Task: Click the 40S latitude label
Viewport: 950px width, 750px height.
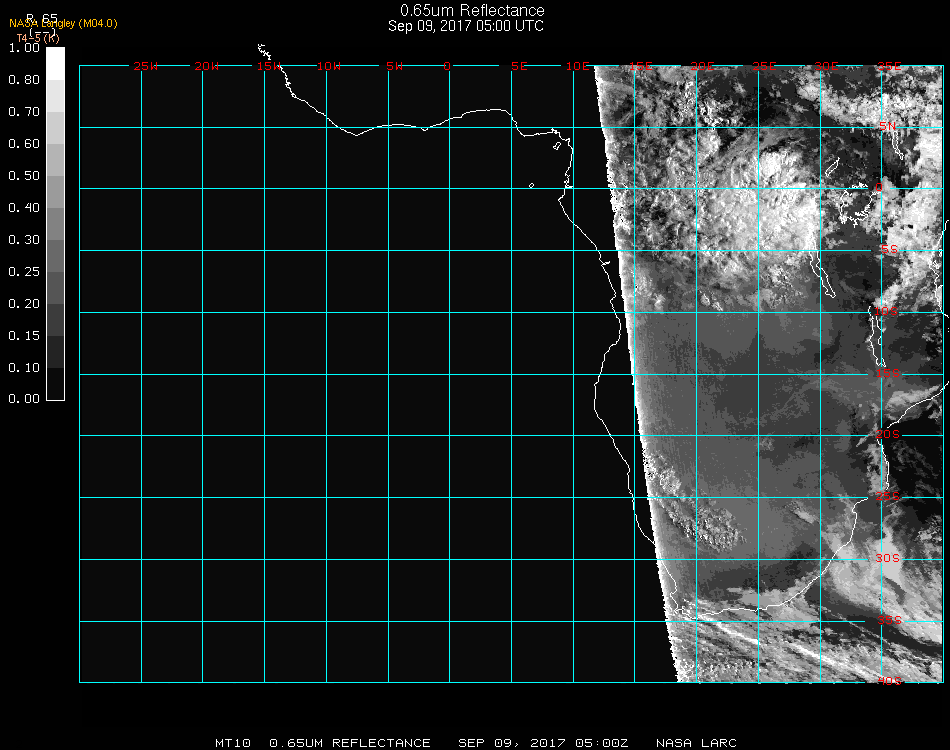Action: pyautogui.click(x=890, y=681)
